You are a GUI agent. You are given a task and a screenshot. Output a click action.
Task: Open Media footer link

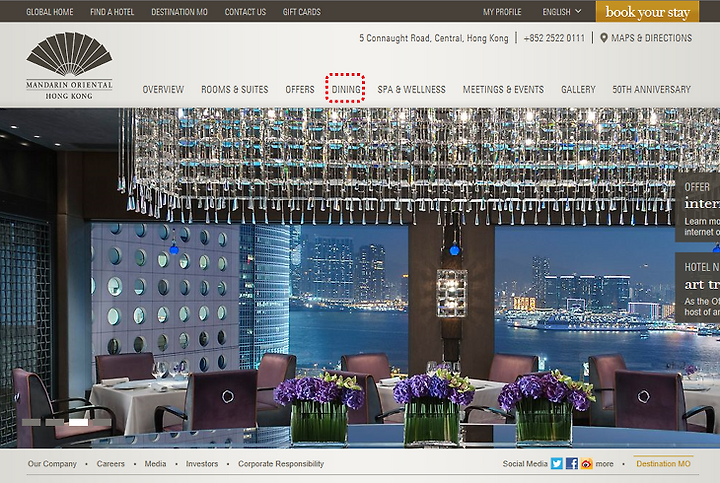point(155,464)
